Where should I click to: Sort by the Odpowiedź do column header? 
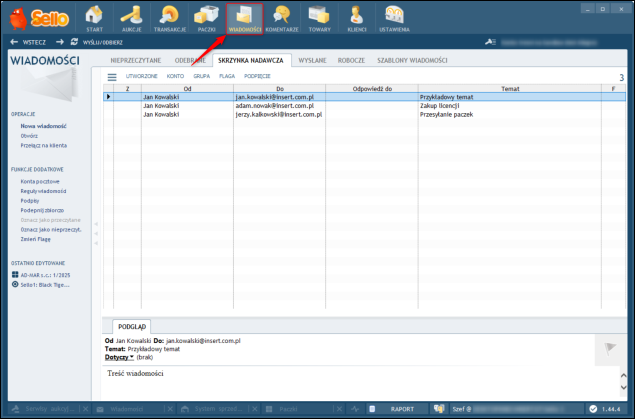tap(372, 89)
